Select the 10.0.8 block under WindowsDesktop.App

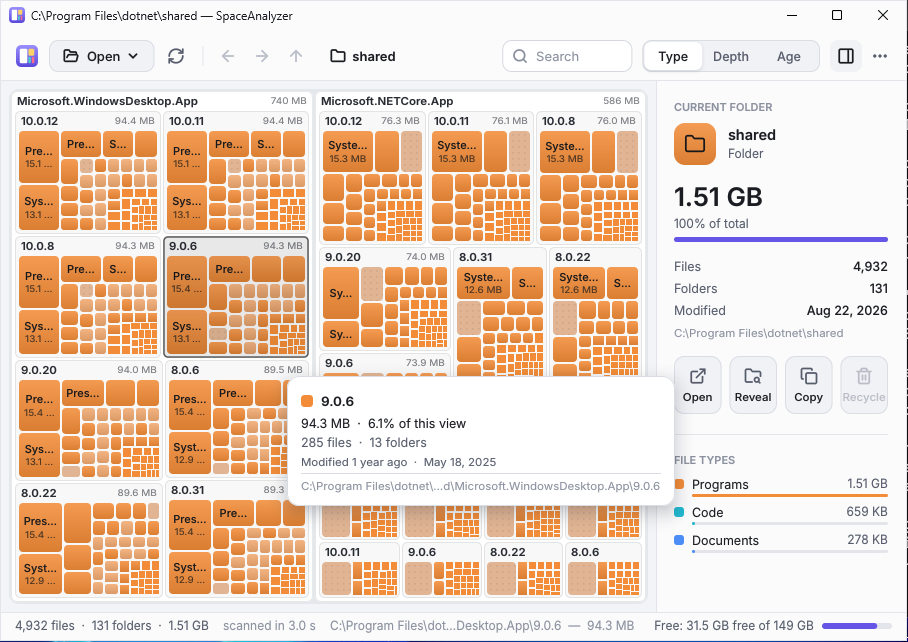(88, 297)
